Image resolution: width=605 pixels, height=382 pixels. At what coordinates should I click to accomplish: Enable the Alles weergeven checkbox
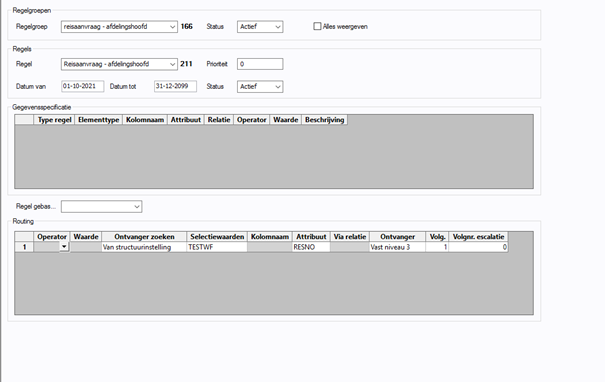pos(317,26)
